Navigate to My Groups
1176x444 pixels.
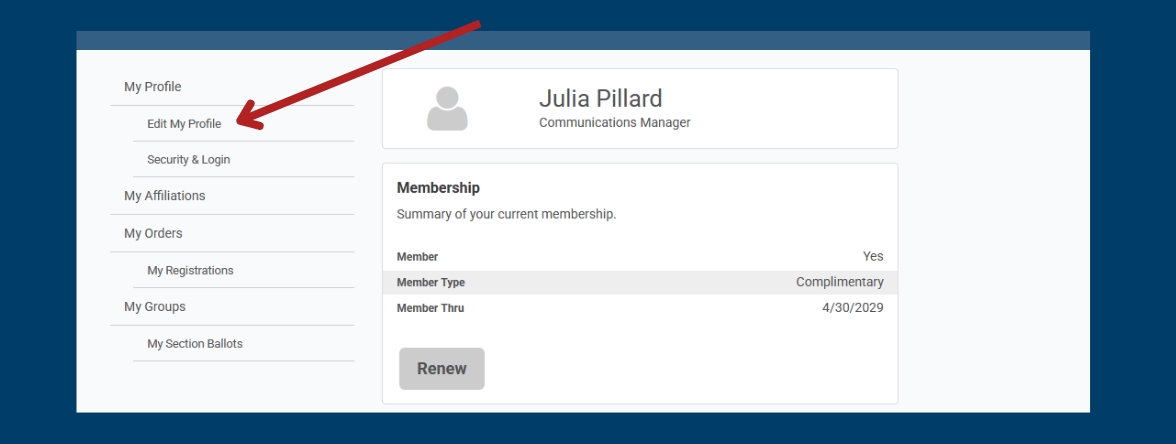[x=155, y=307]
